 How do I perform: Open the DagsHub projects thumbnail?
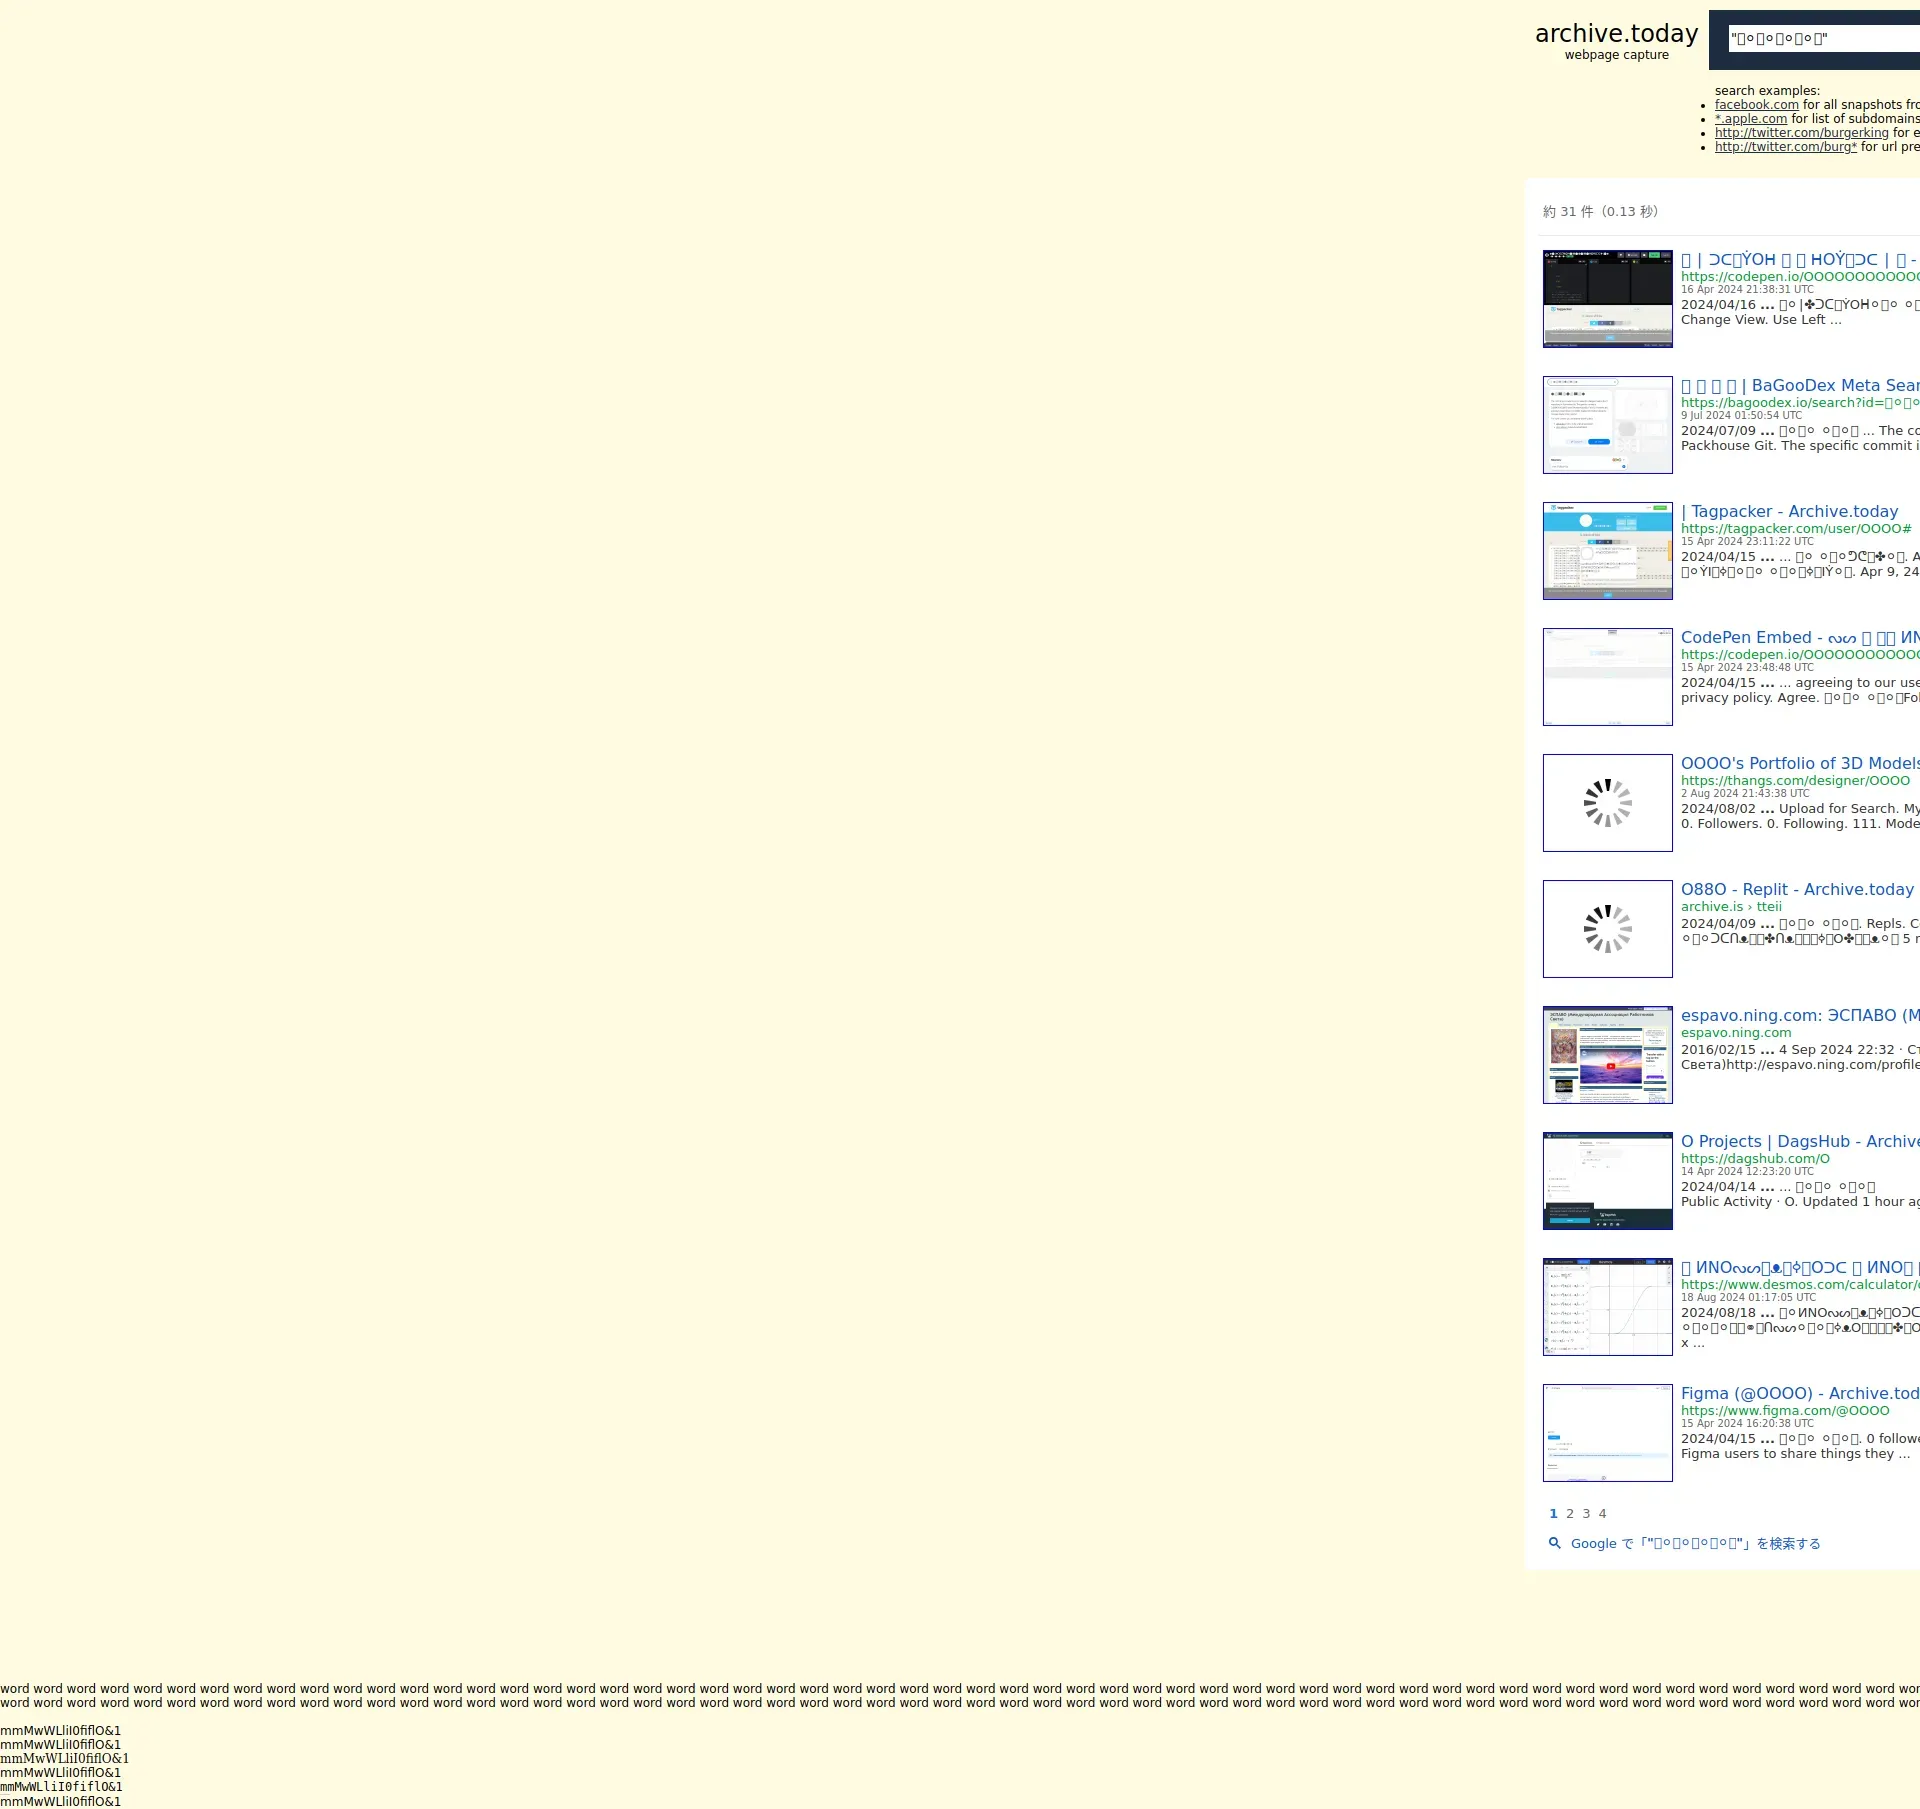pyautogui.click(x=1607, y=1181)
